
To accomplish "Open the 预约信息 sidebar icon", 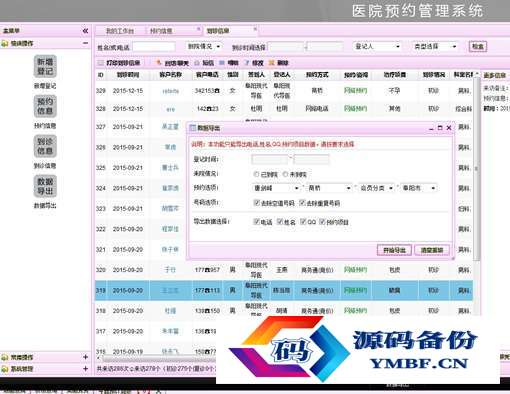I will click(x=45, y=106).
